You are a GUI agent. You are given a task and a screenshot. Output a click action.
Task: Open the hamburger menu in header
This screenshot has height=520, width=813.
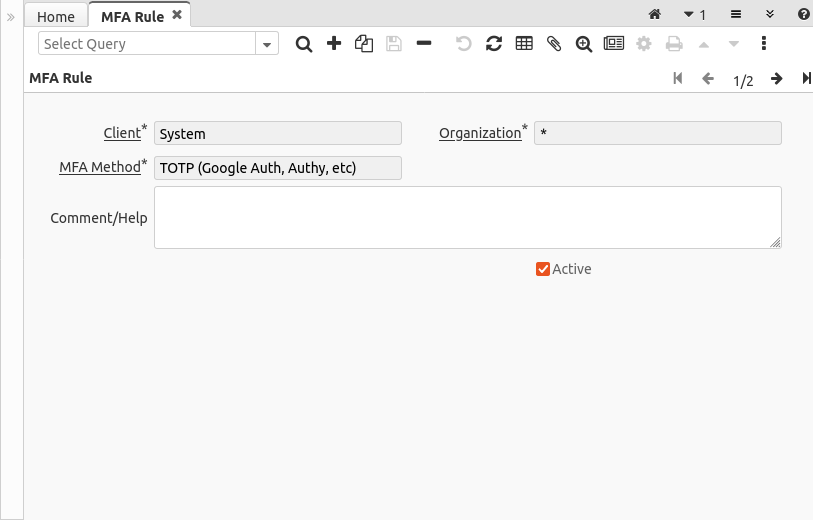(x=735, y=15)
